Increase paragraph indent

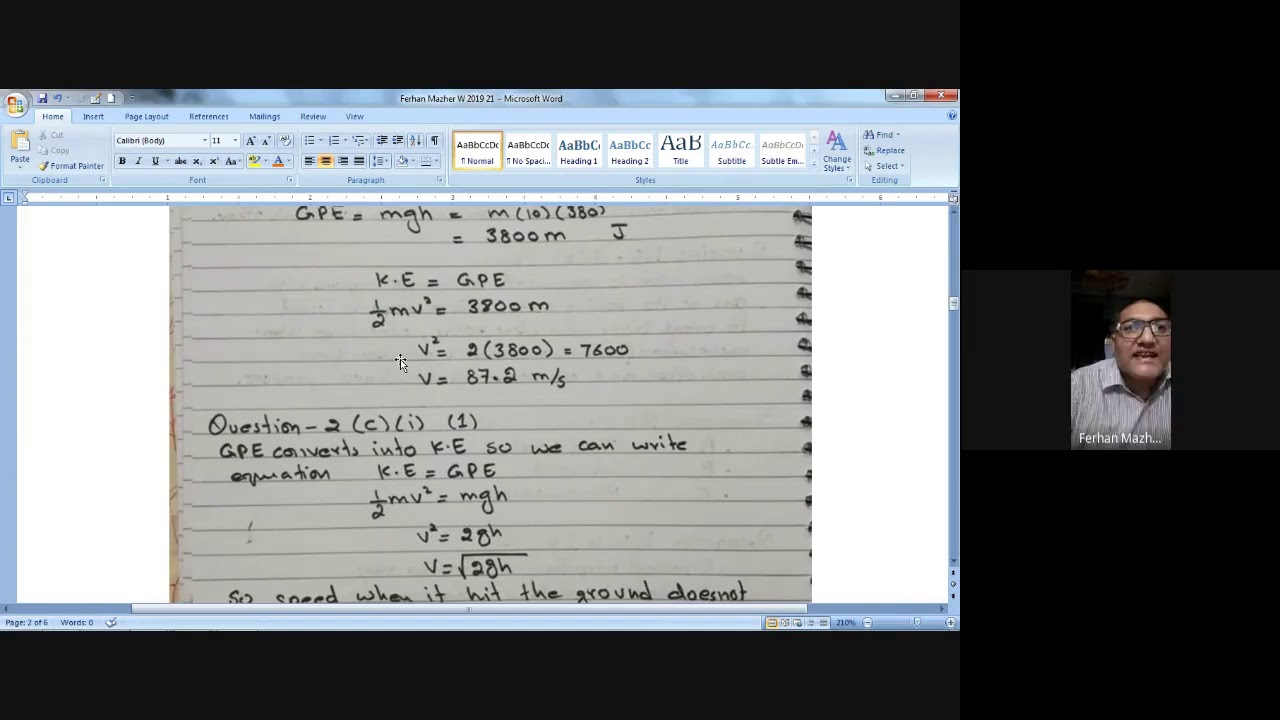click(397, 141)
